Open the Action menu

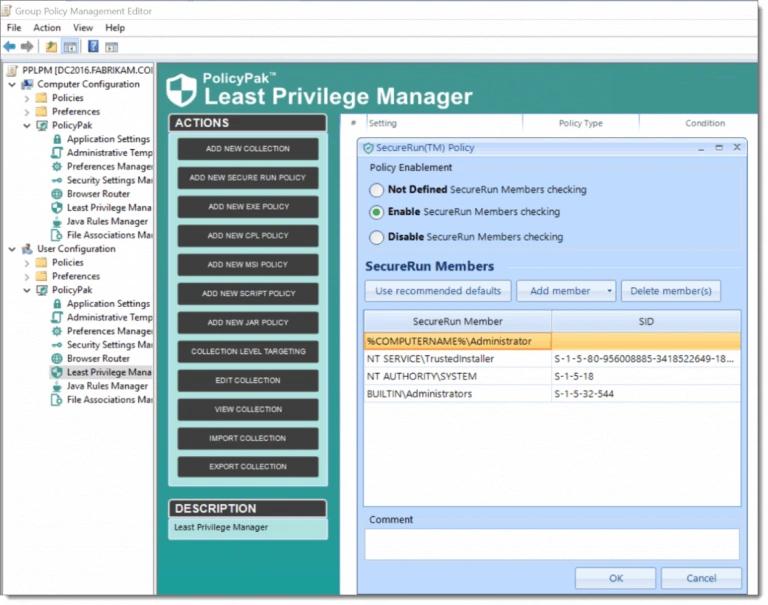pos(47,28)
